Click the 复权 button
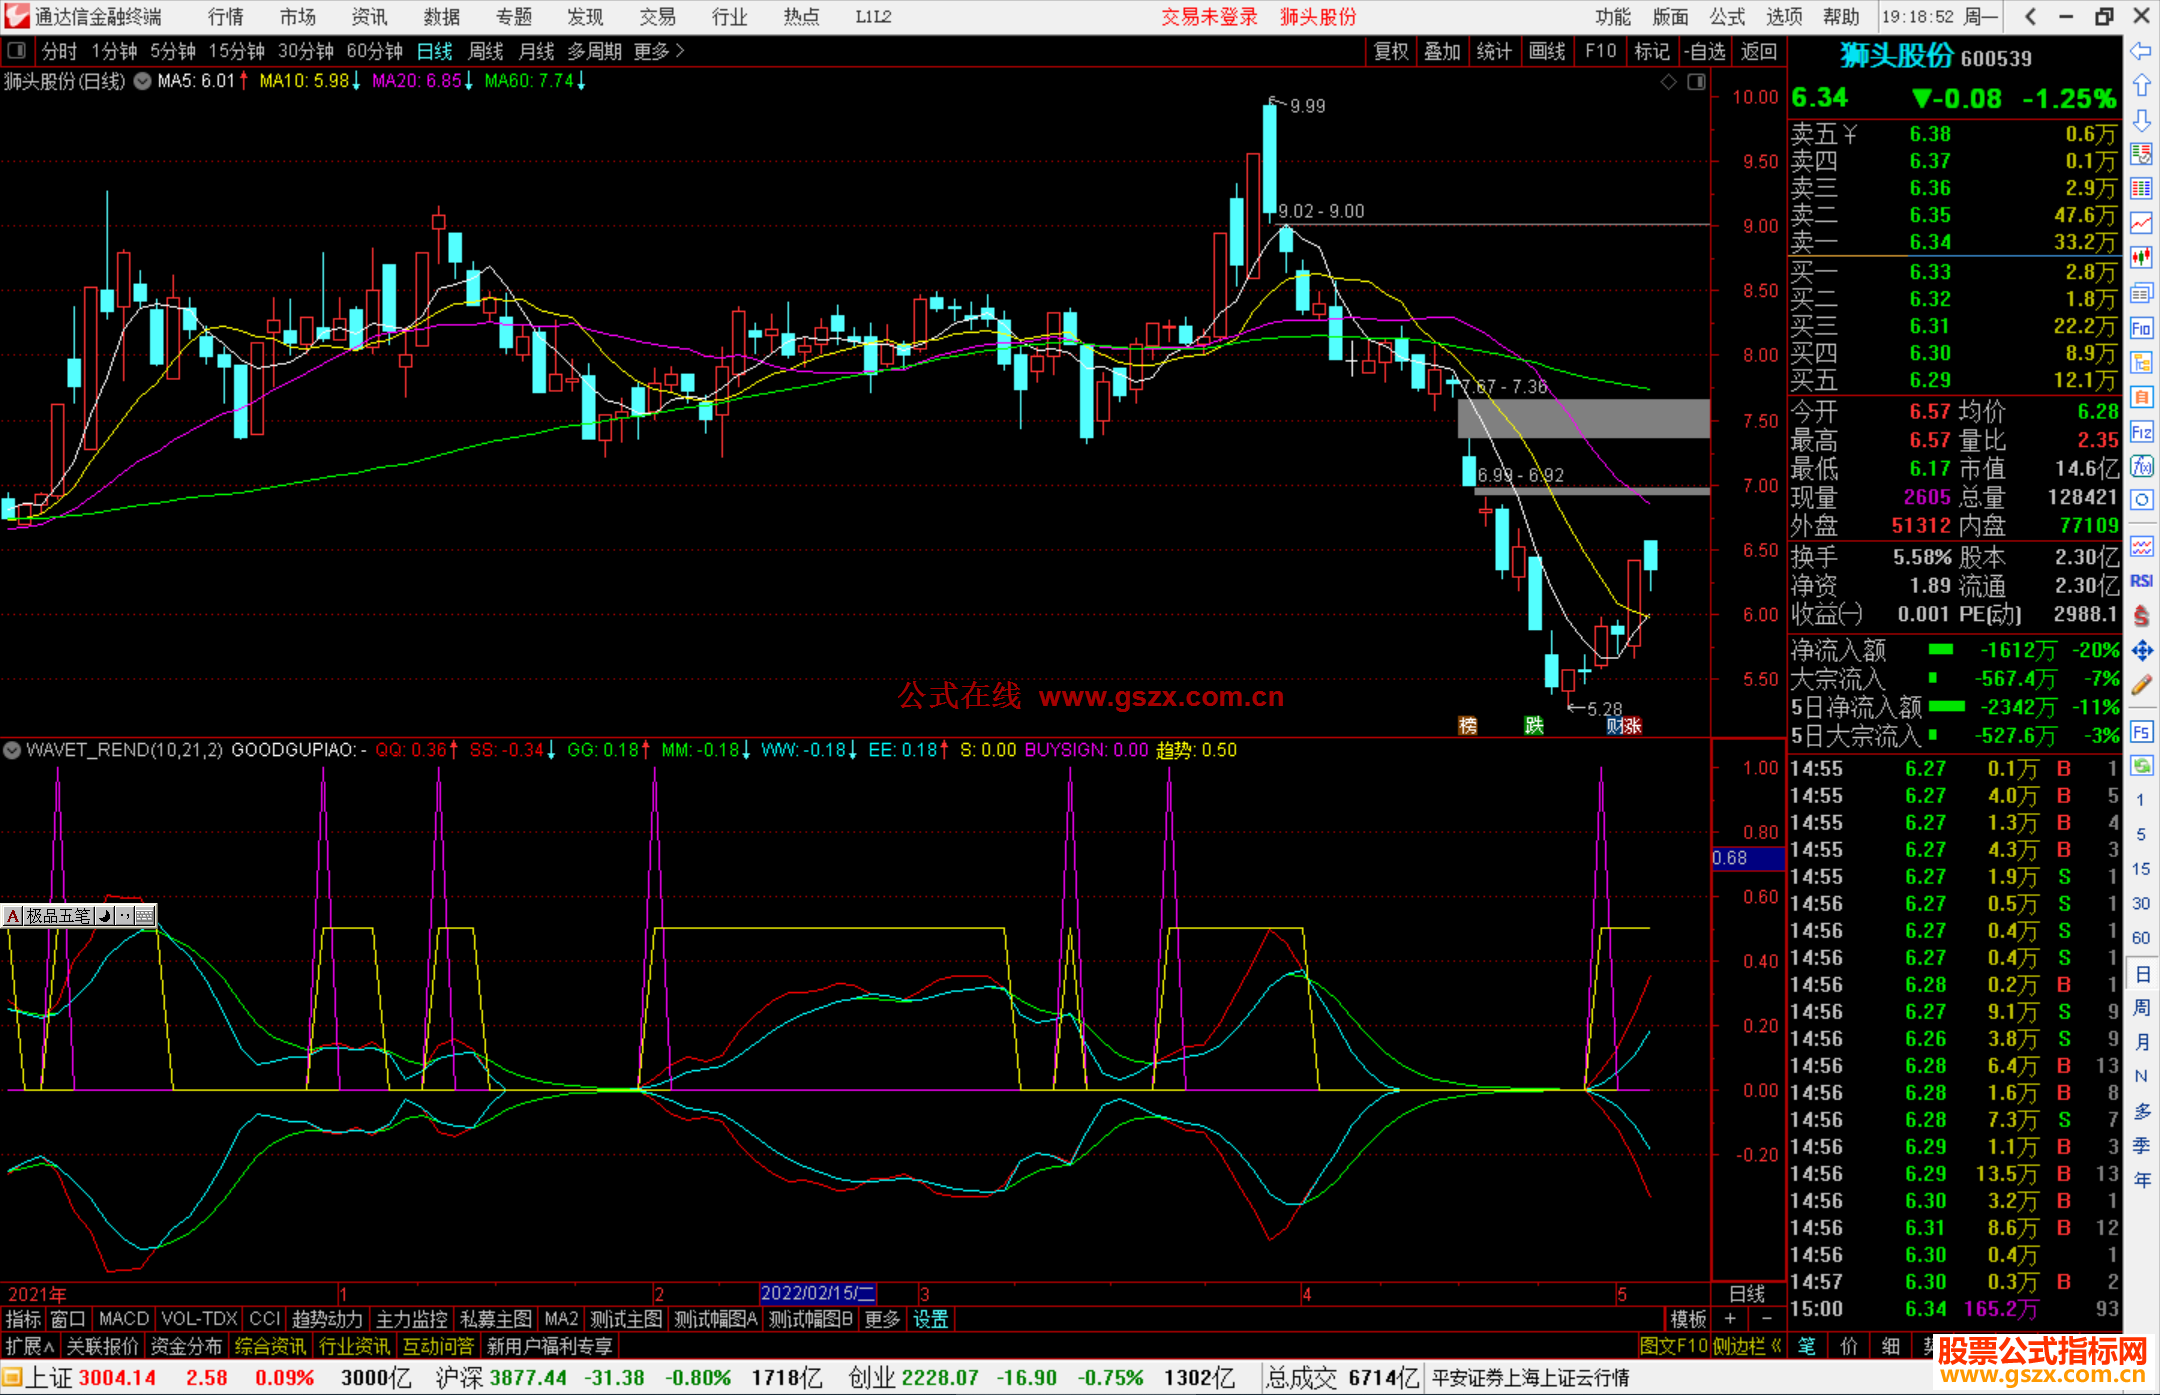Viewport: 2160px width, 1395px height. pos(1391,51)
